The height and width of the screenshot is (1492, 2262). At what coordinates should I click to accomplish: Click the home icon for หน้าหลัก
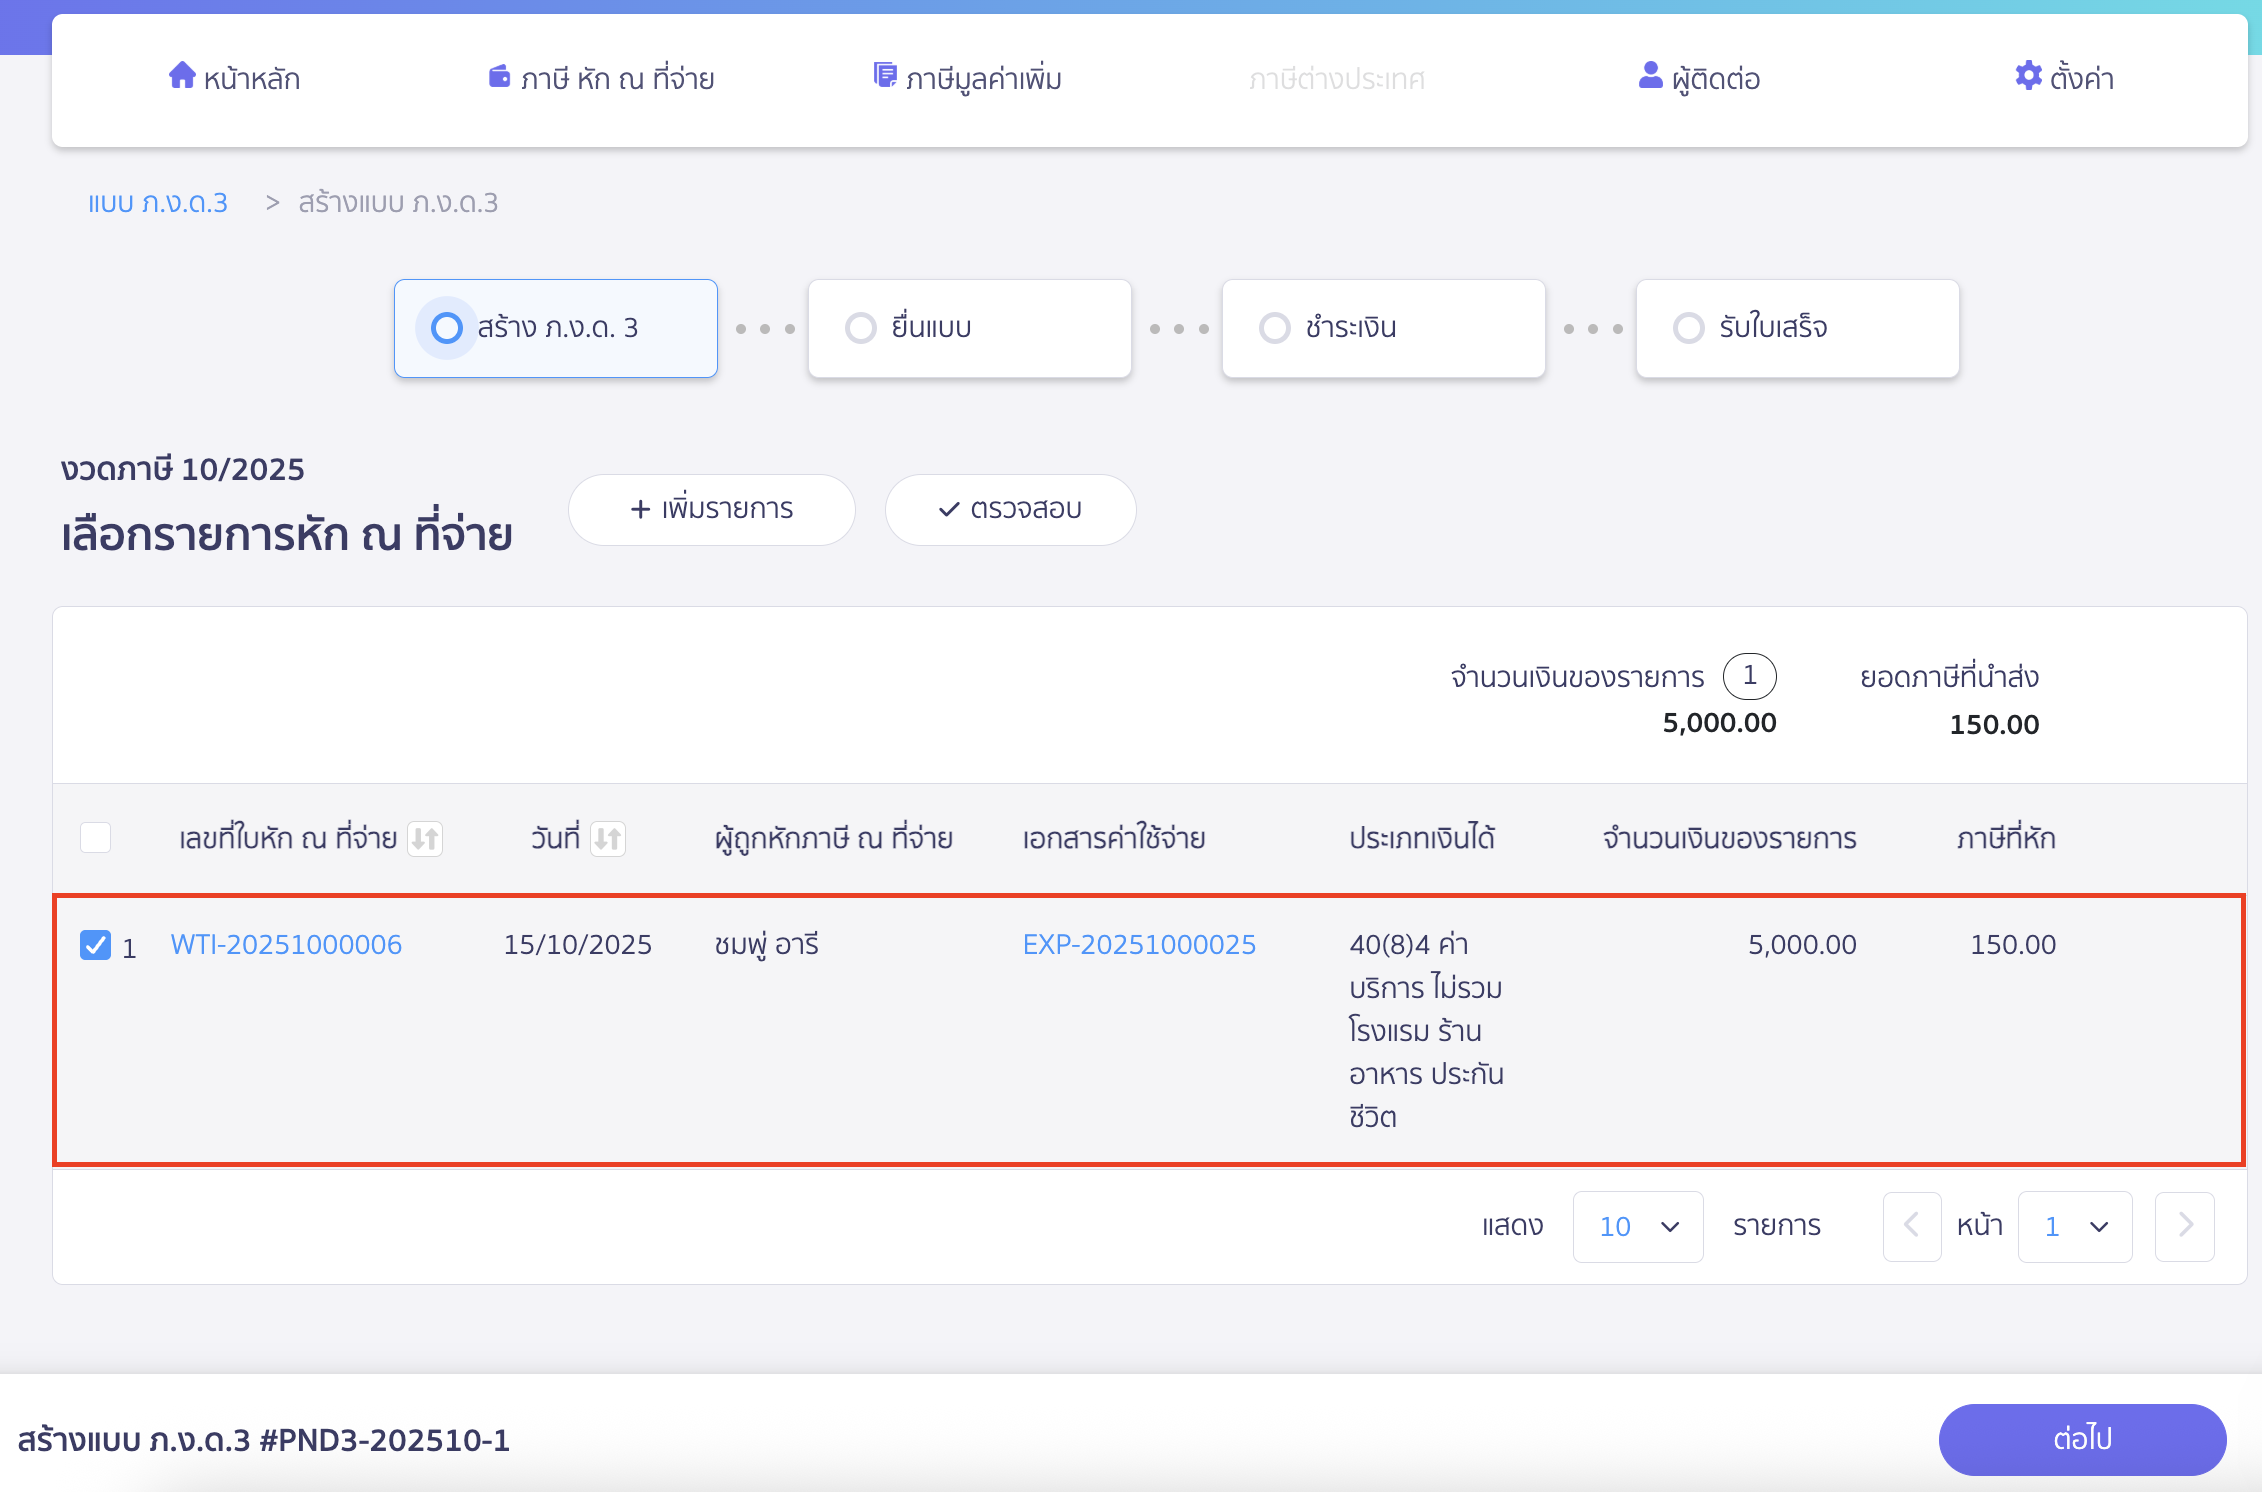181,76
